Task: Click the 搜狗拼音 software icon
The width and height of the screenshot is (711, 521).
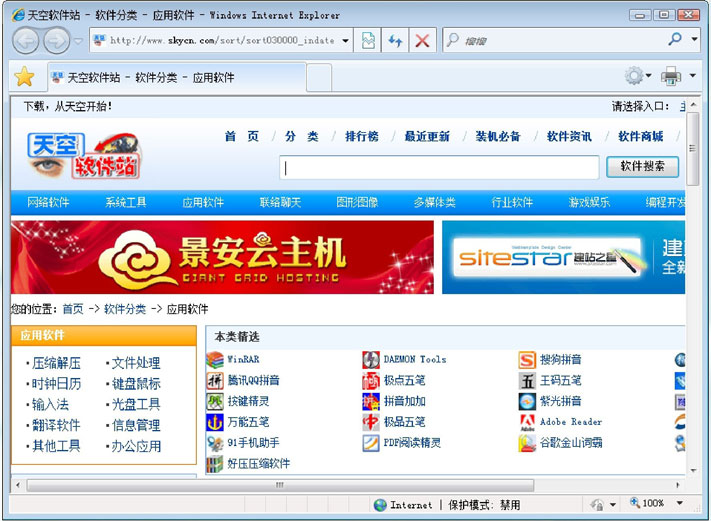Action: pyautogui.click(x=527, y=360)
